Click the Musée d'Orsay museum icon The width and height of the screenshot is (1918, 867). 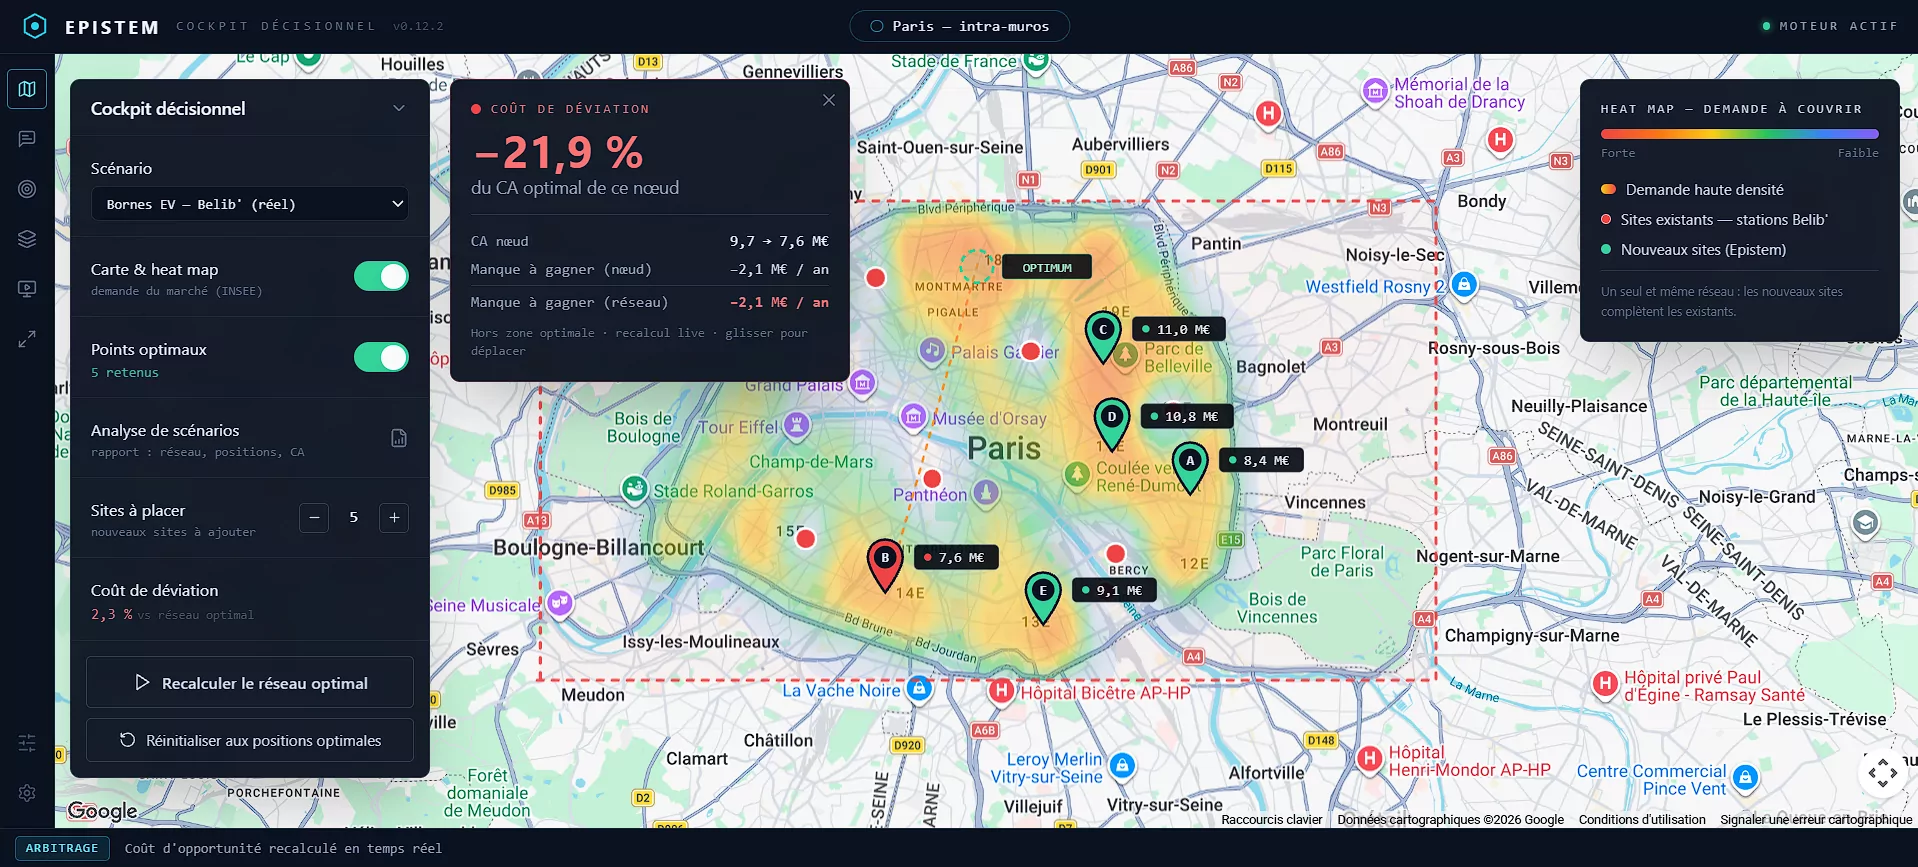pos(913,417)
